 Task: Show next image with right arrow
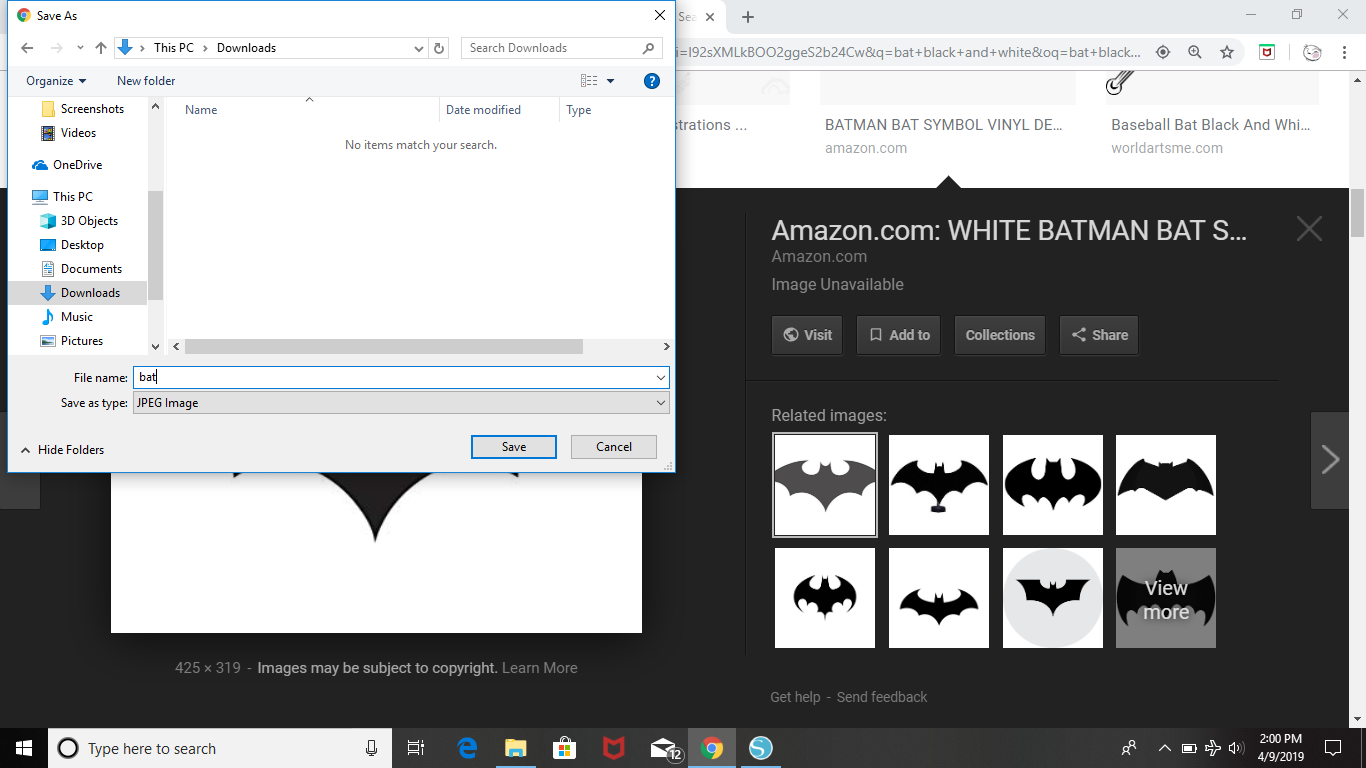pos(1330,460)
